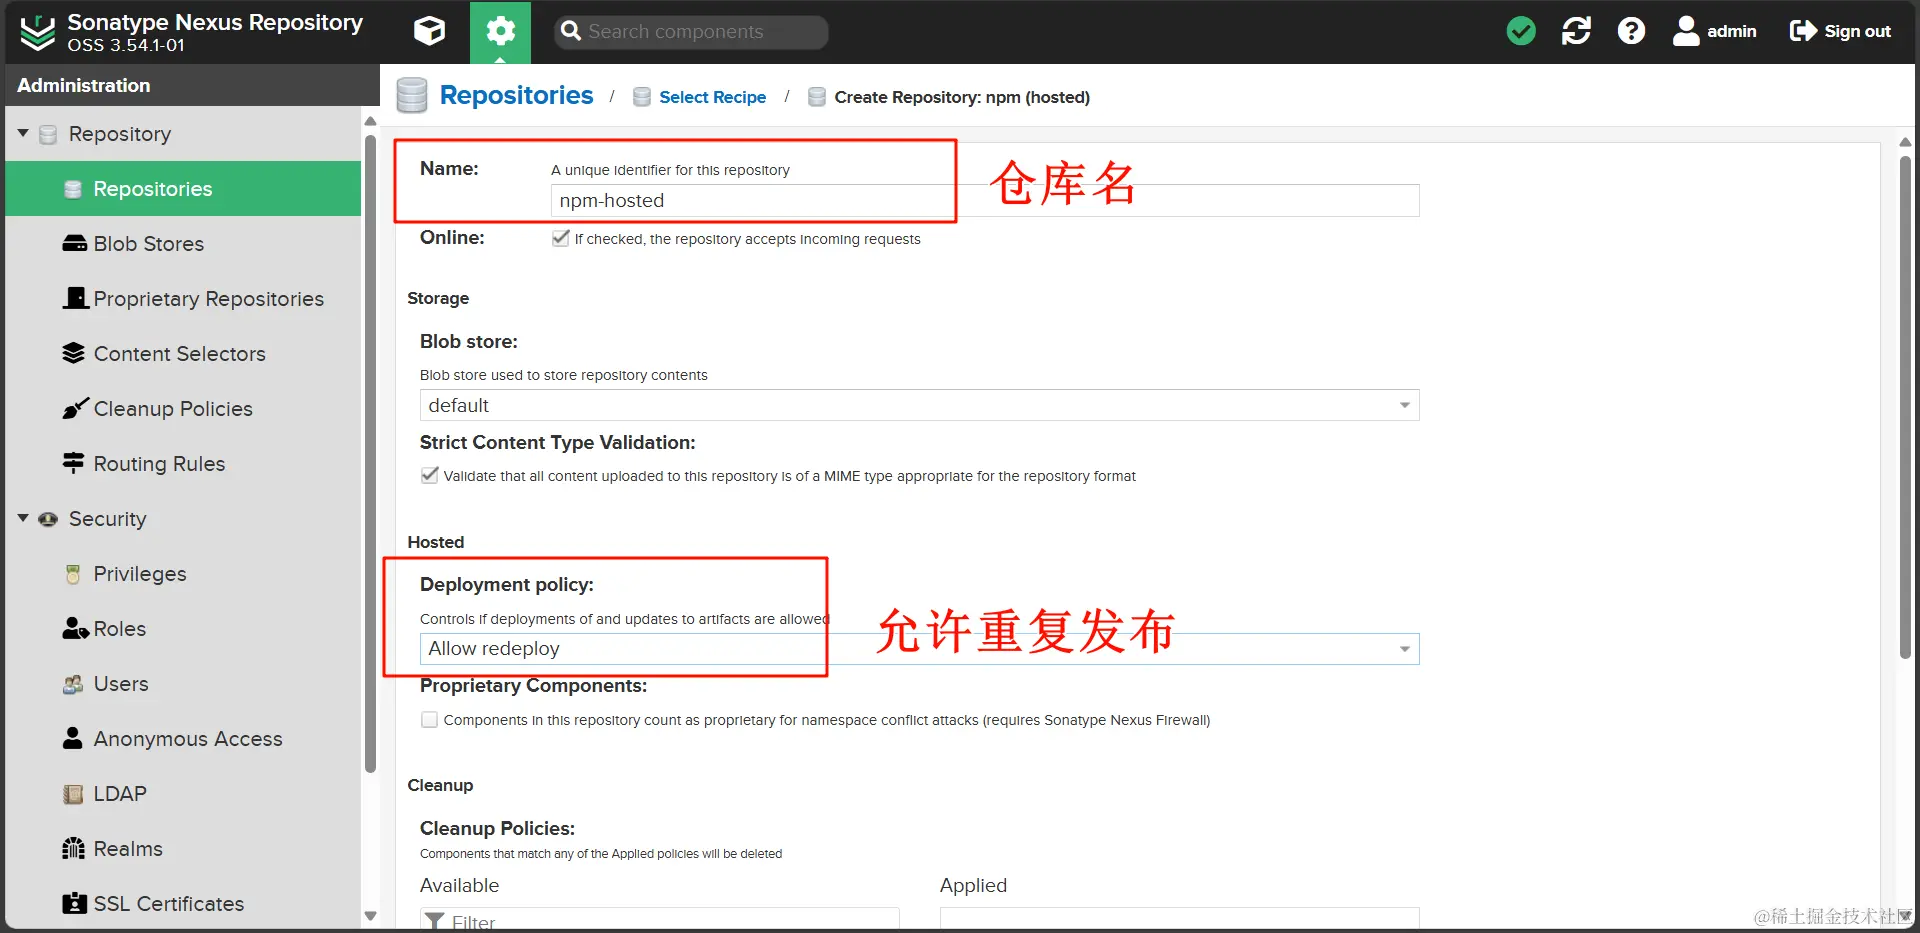Viewport: 1920px width, 933px height.
Task: Collapse the Repository tree section
Action: (23, 133)
